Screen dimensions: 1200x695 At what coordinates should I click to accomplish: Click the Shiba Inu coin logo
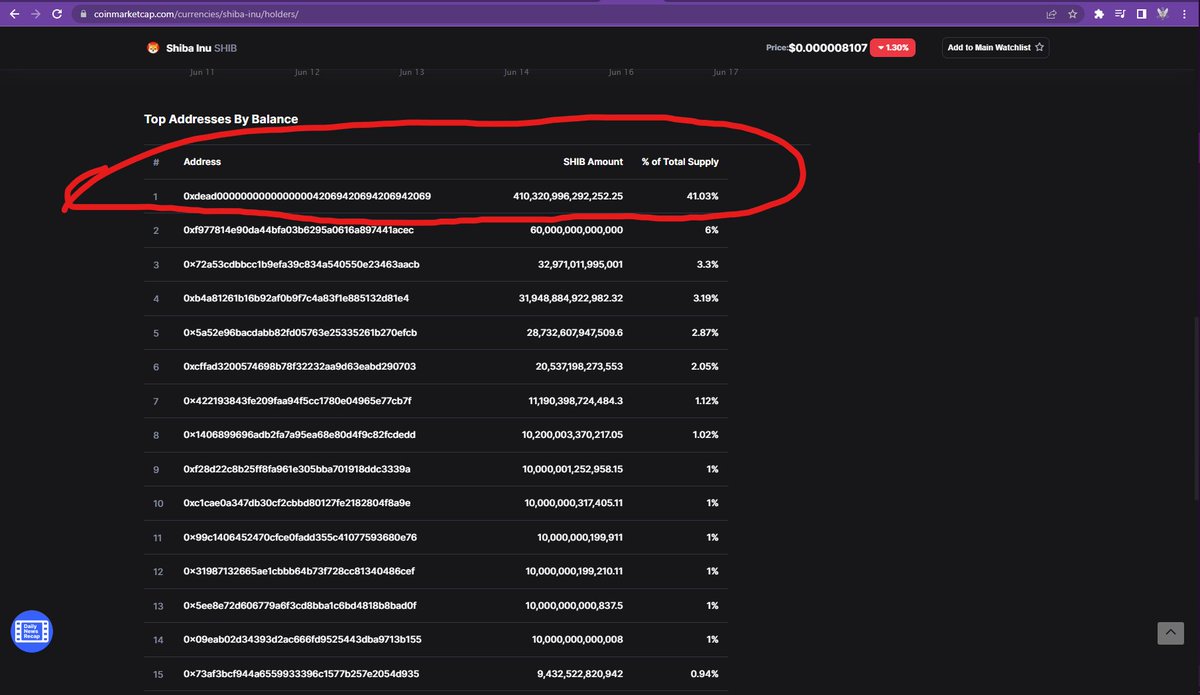[154, 47]
